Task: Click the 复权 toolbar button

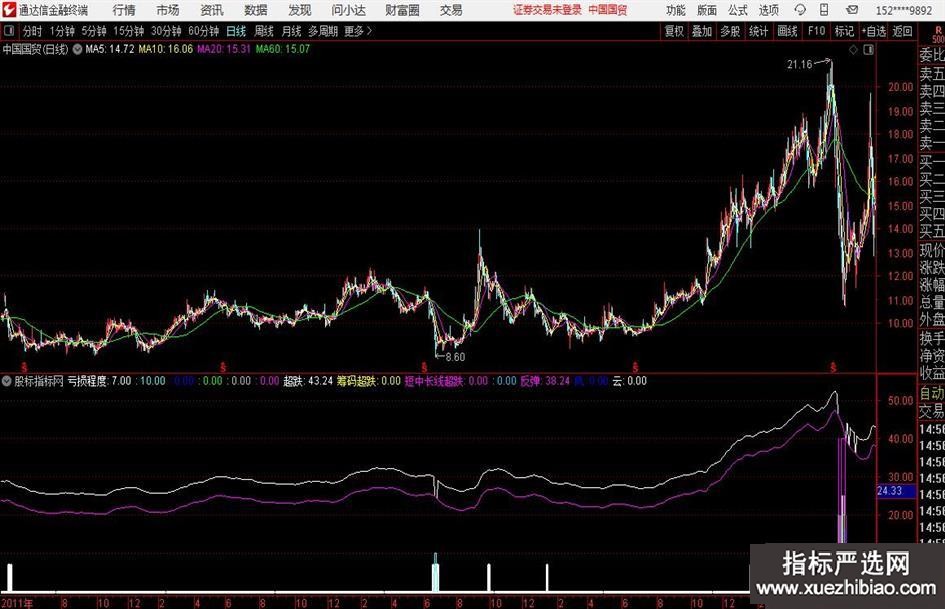Action: (674, 31)
